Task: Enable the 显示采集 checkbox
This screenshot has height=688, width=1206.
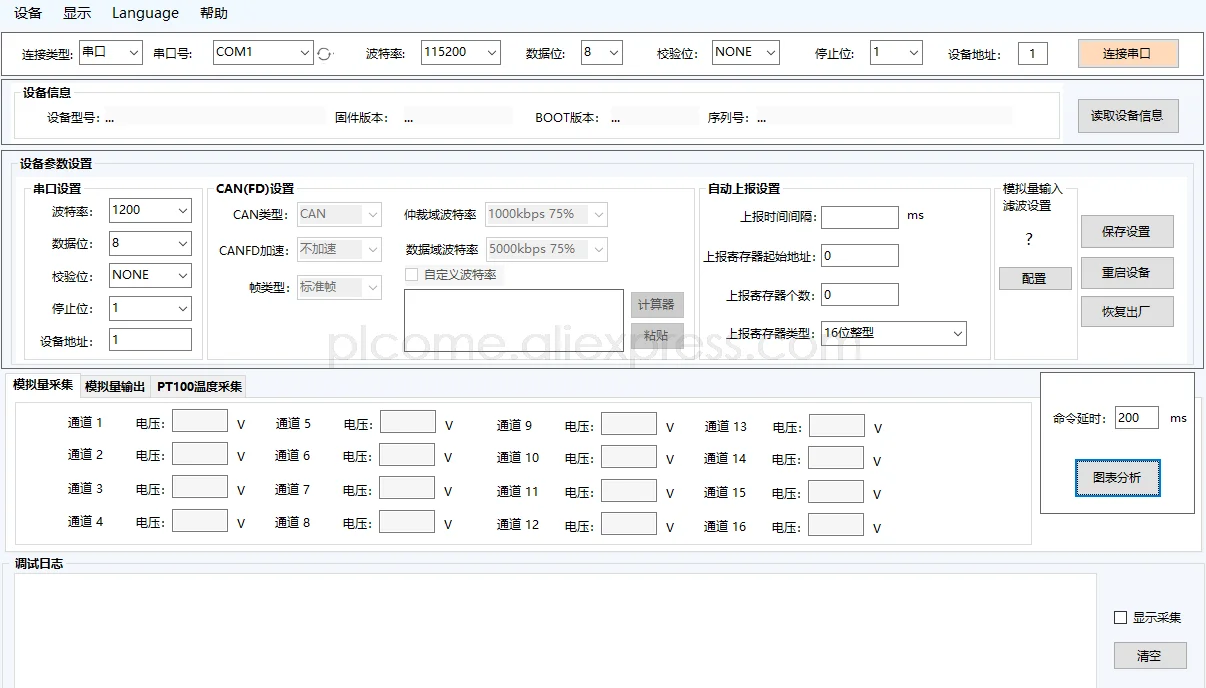Action: [1120, 617]
